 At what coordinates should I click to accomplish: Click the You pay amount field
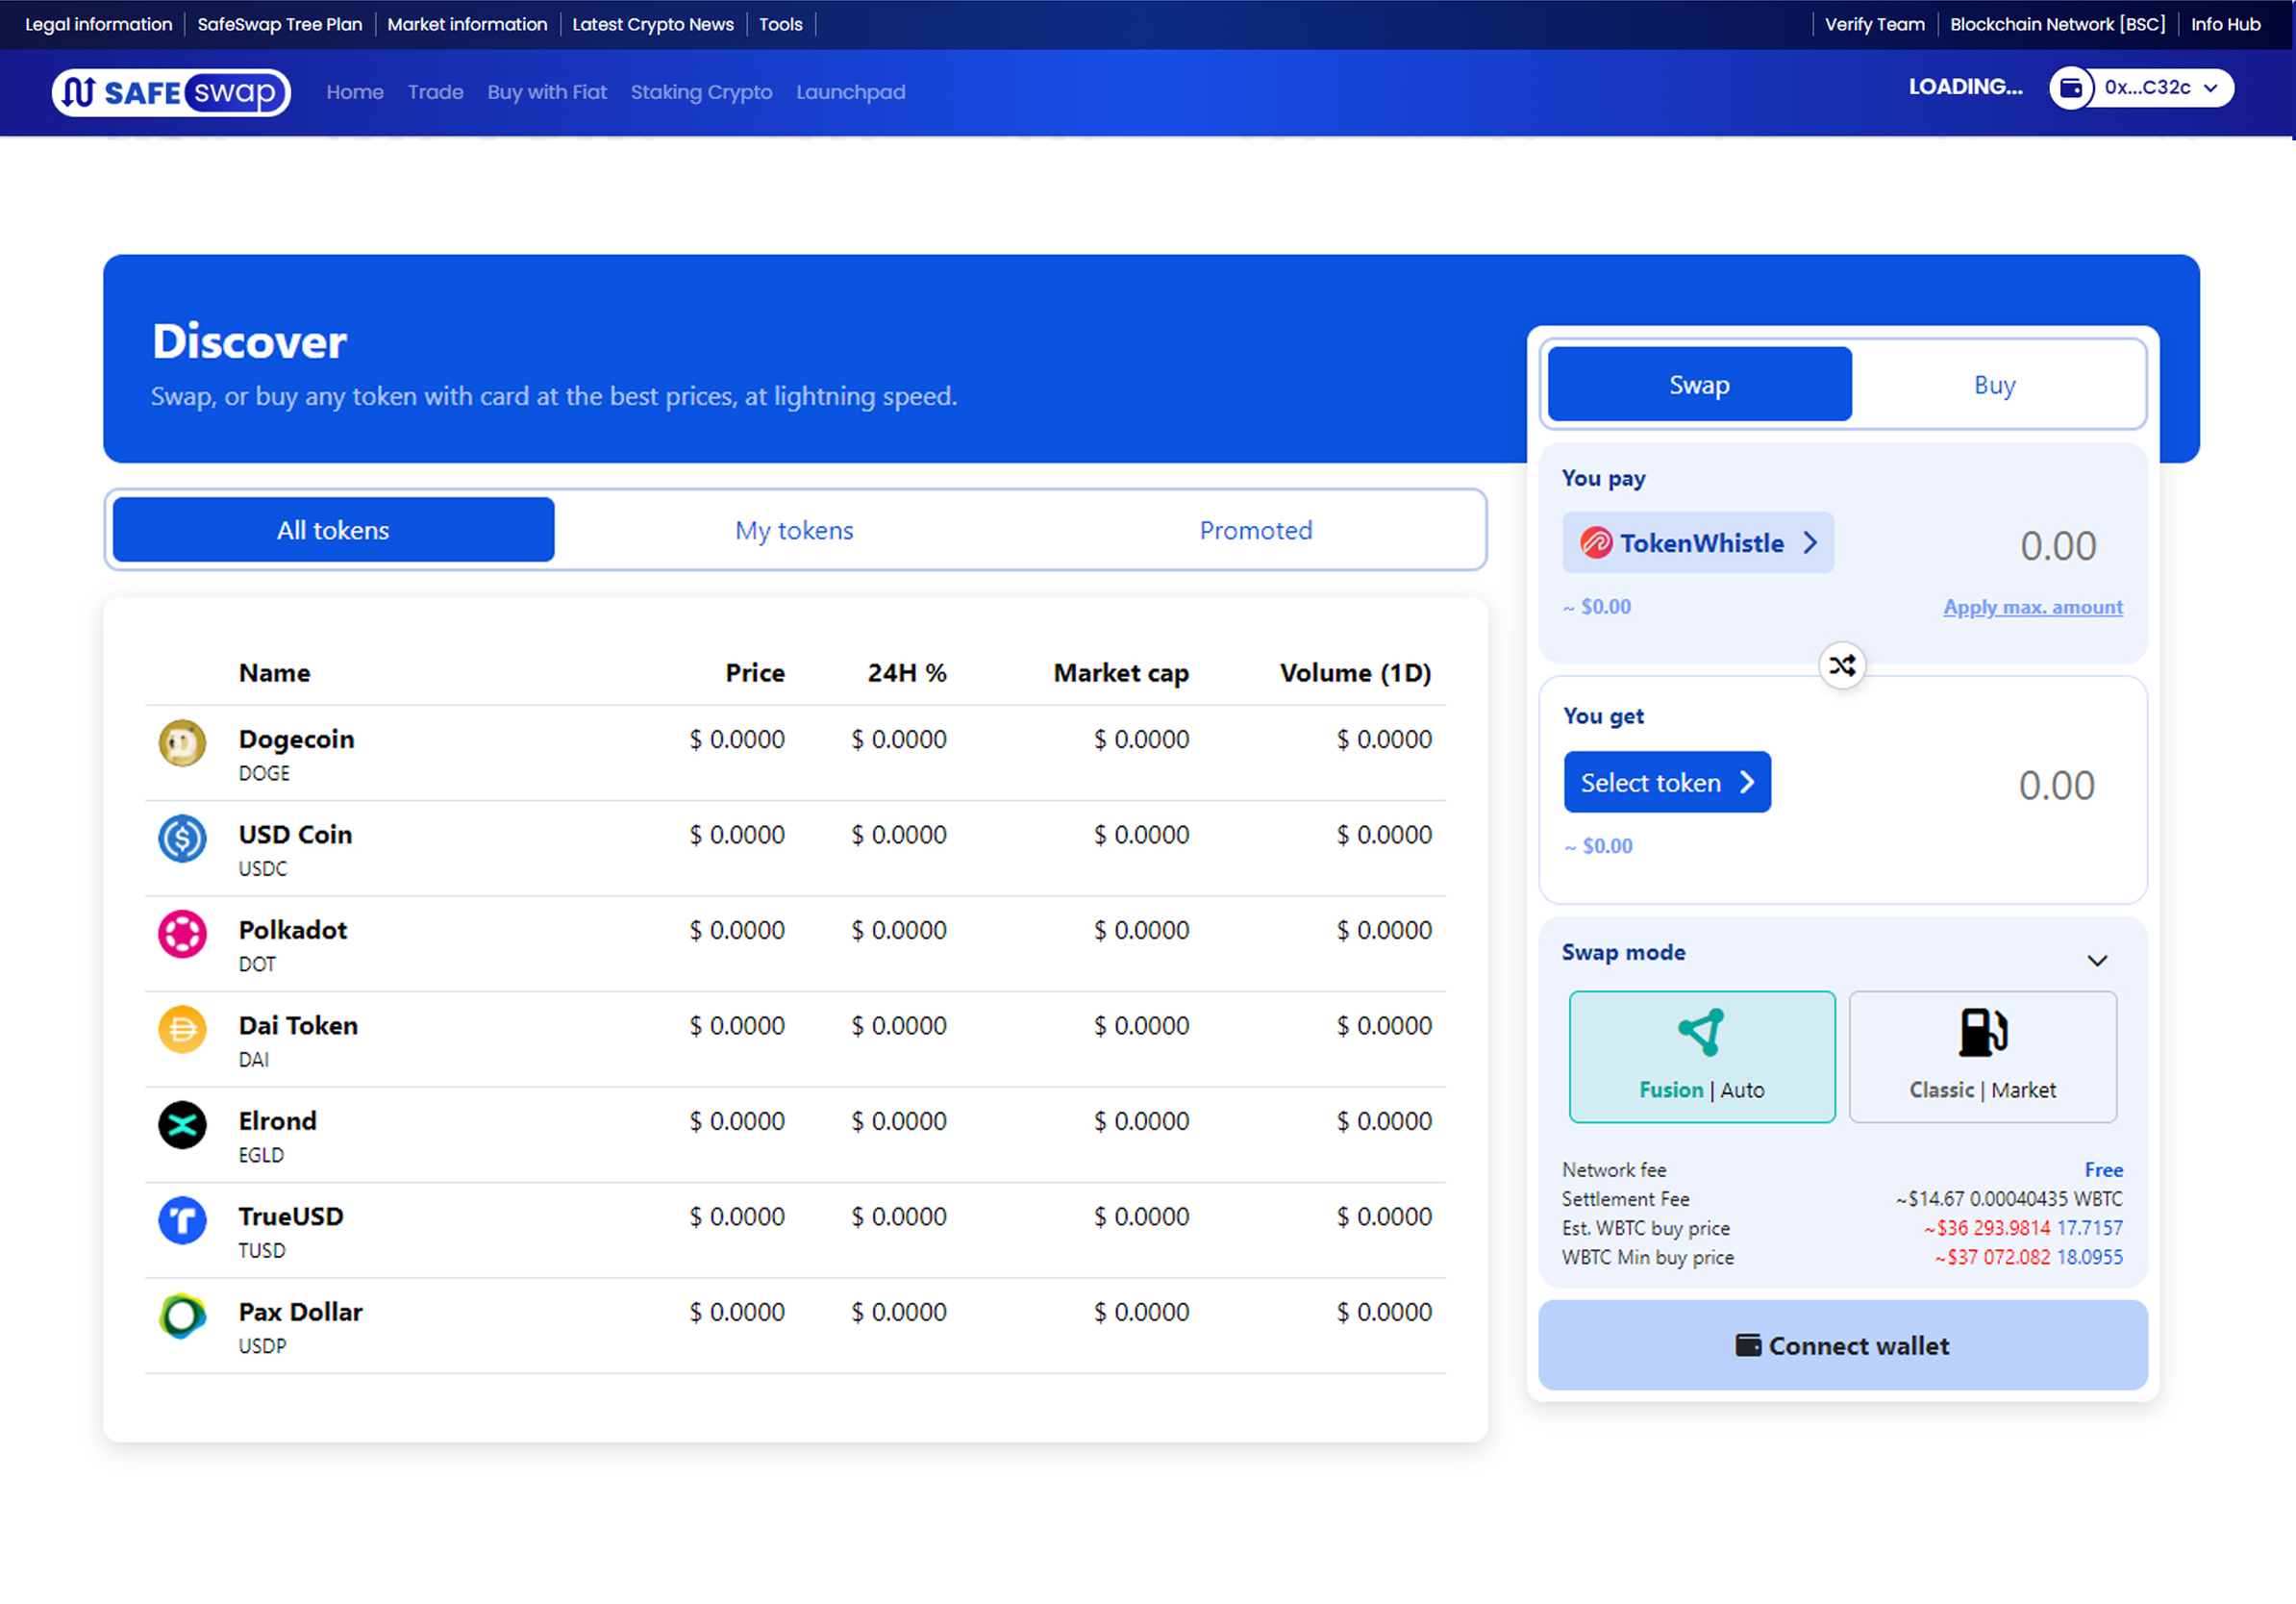(x=2058, y=546)
